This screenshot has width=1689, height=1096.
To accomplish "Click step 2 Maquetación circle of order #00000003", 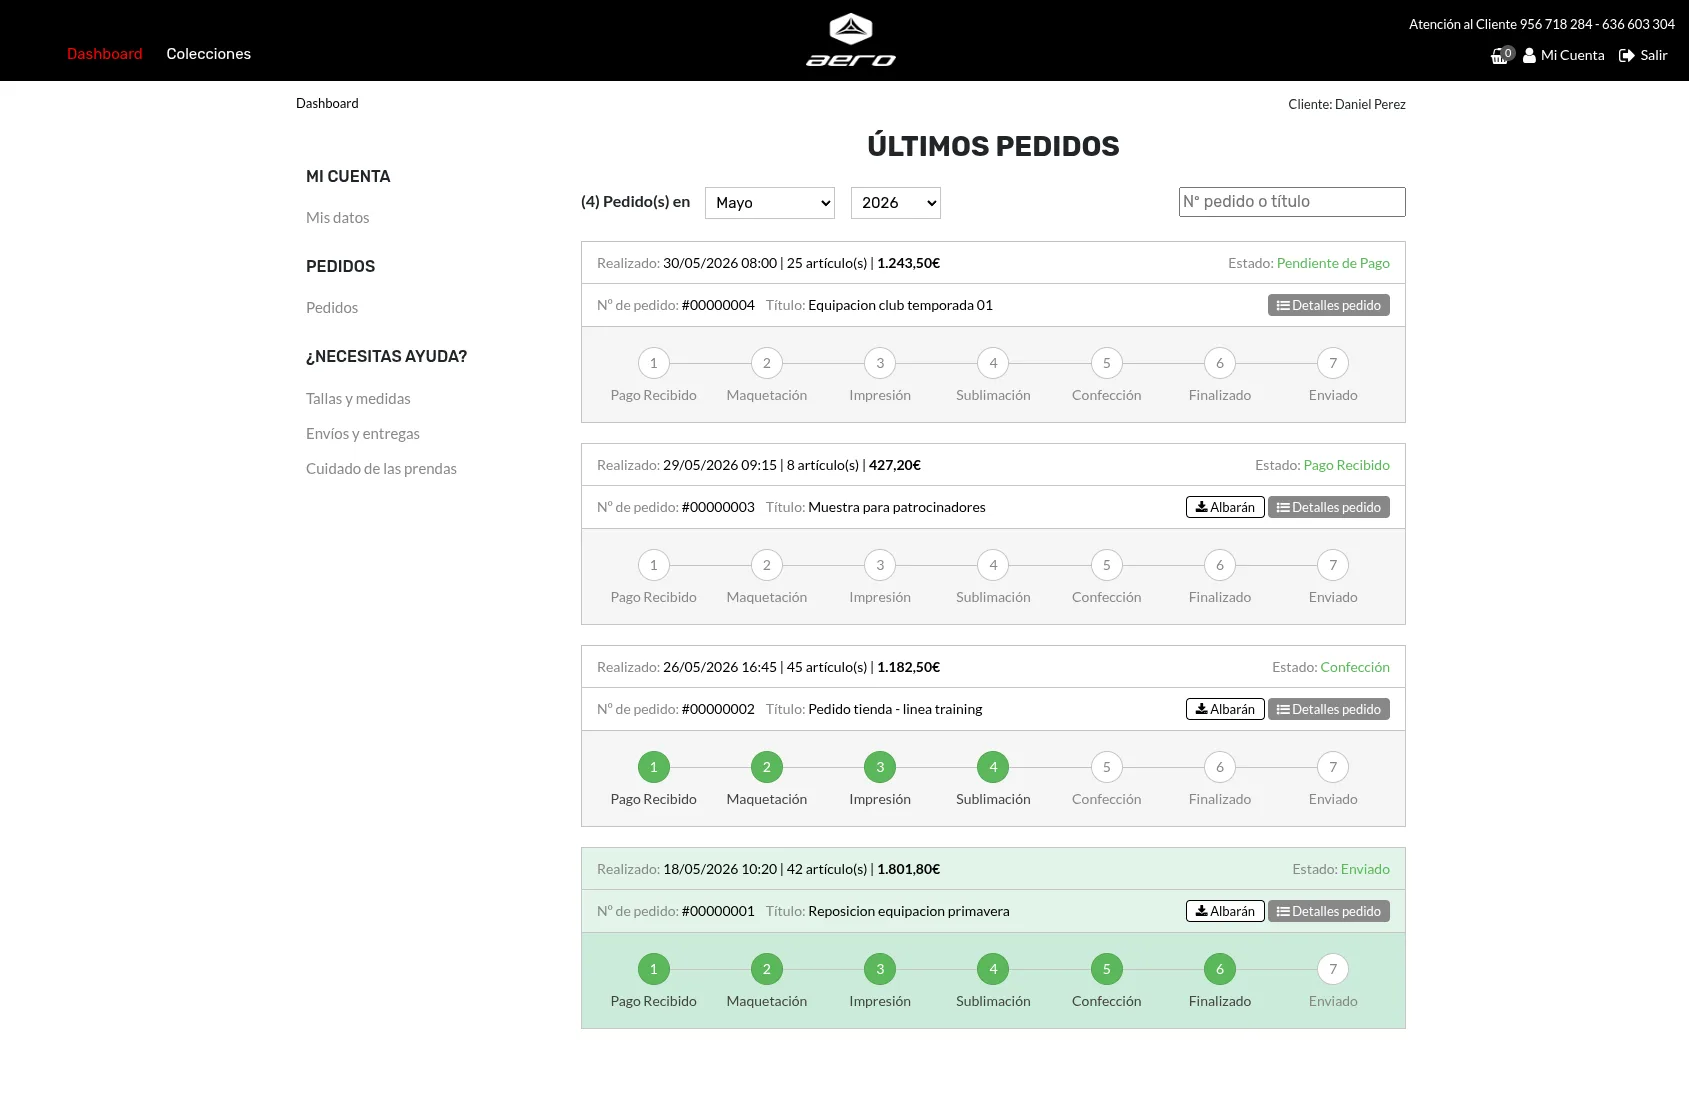I will 767,565.
